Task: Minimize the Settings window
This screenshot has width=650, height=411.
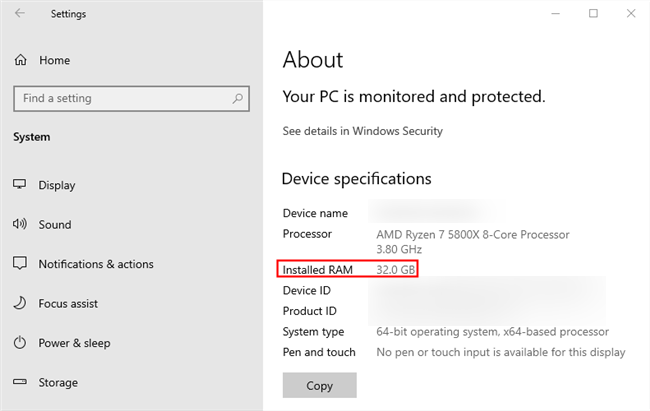Action: 559,13
